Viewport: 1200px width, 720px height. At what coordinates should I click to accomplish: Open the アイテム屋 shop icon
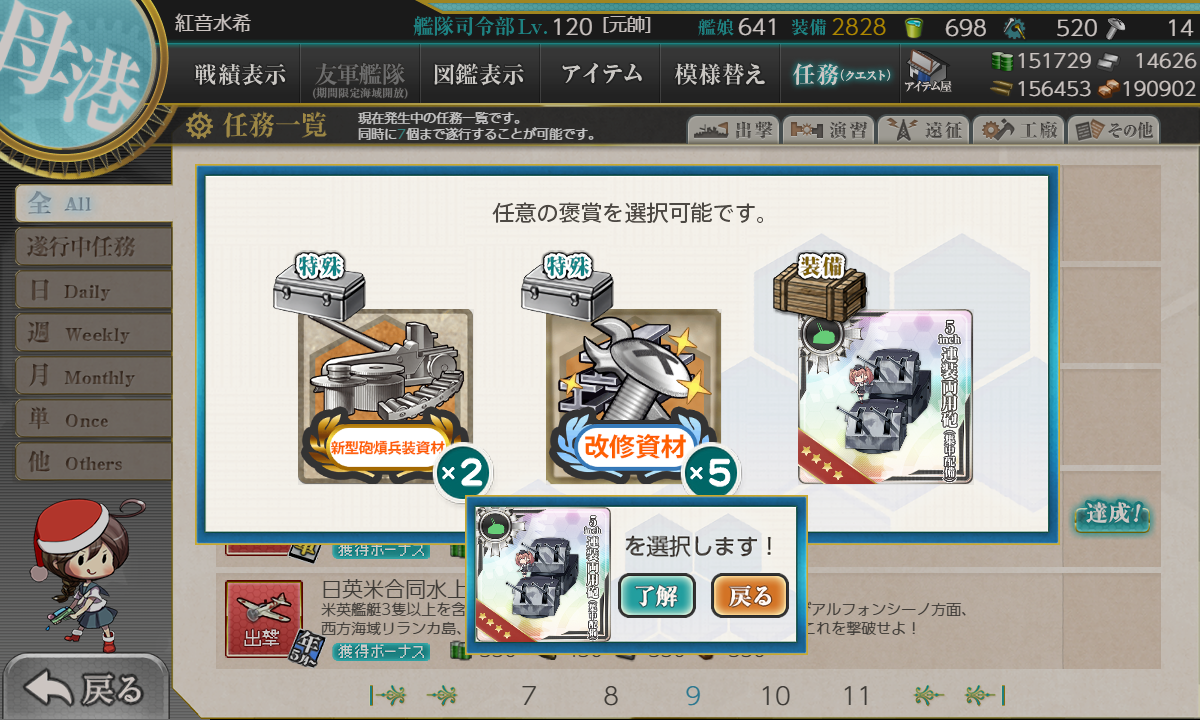point(927,73)
